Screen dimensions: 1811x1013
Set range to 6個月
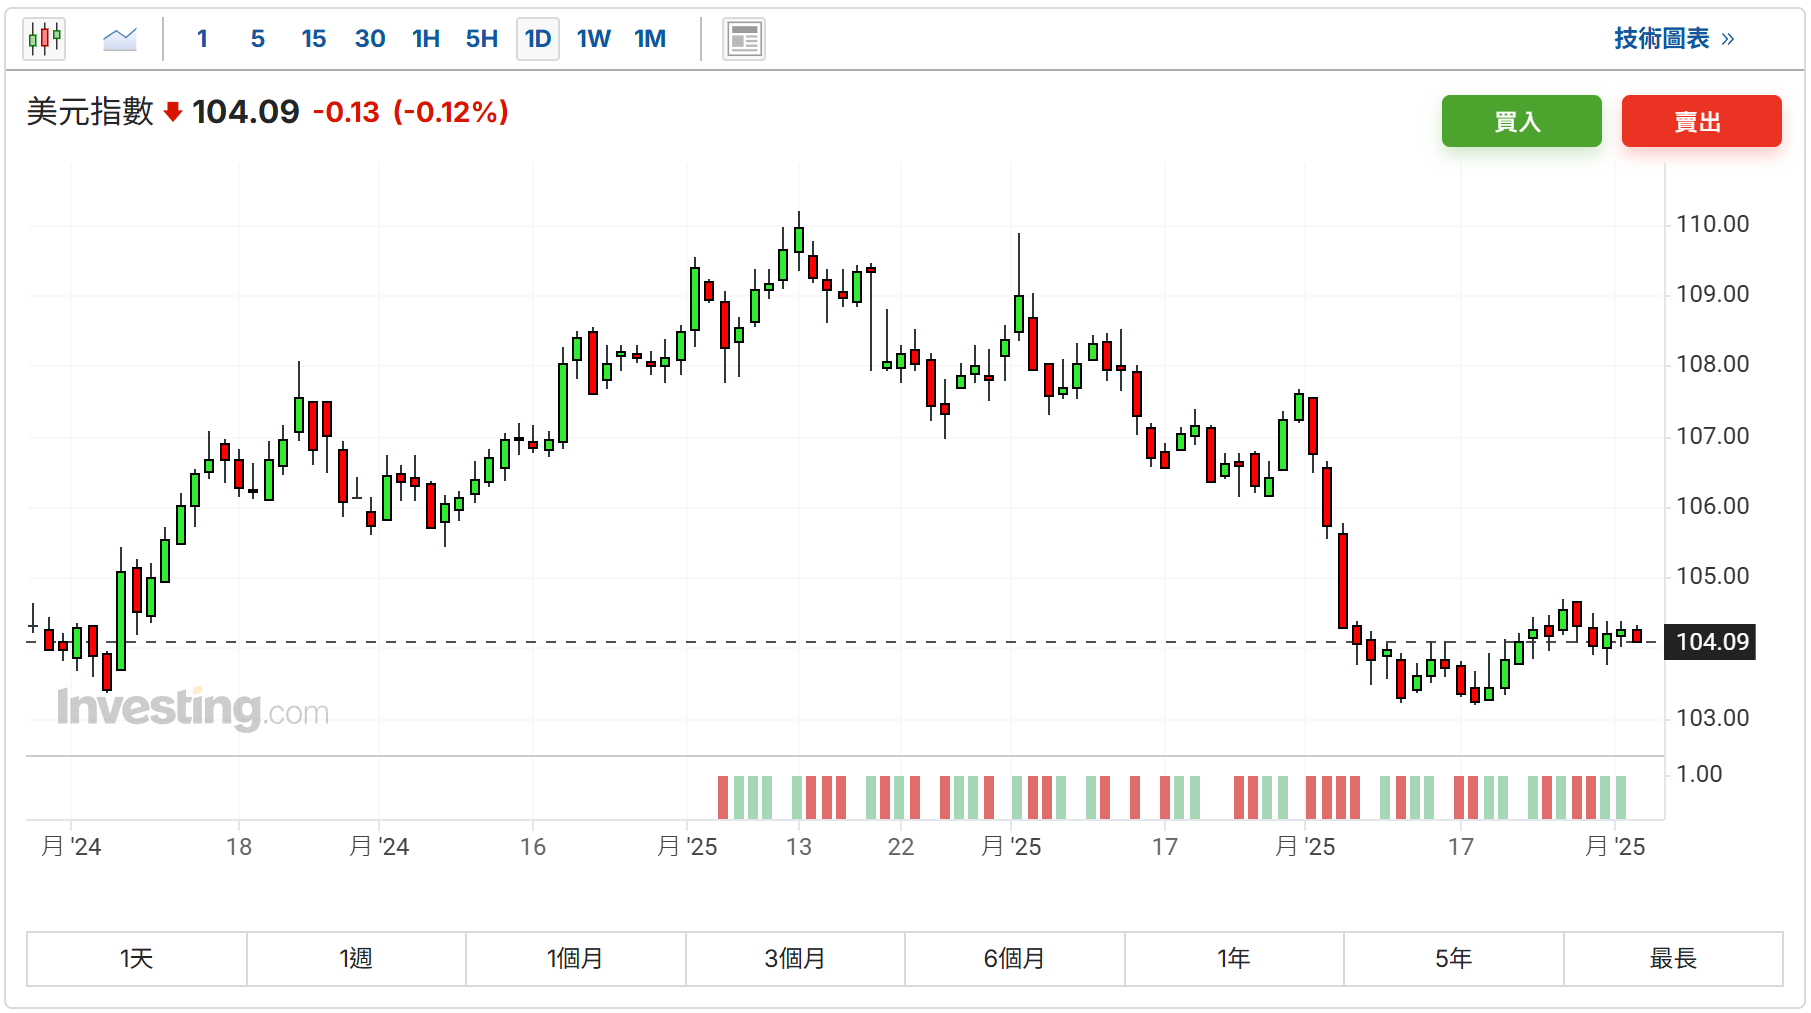point(1015,959)
